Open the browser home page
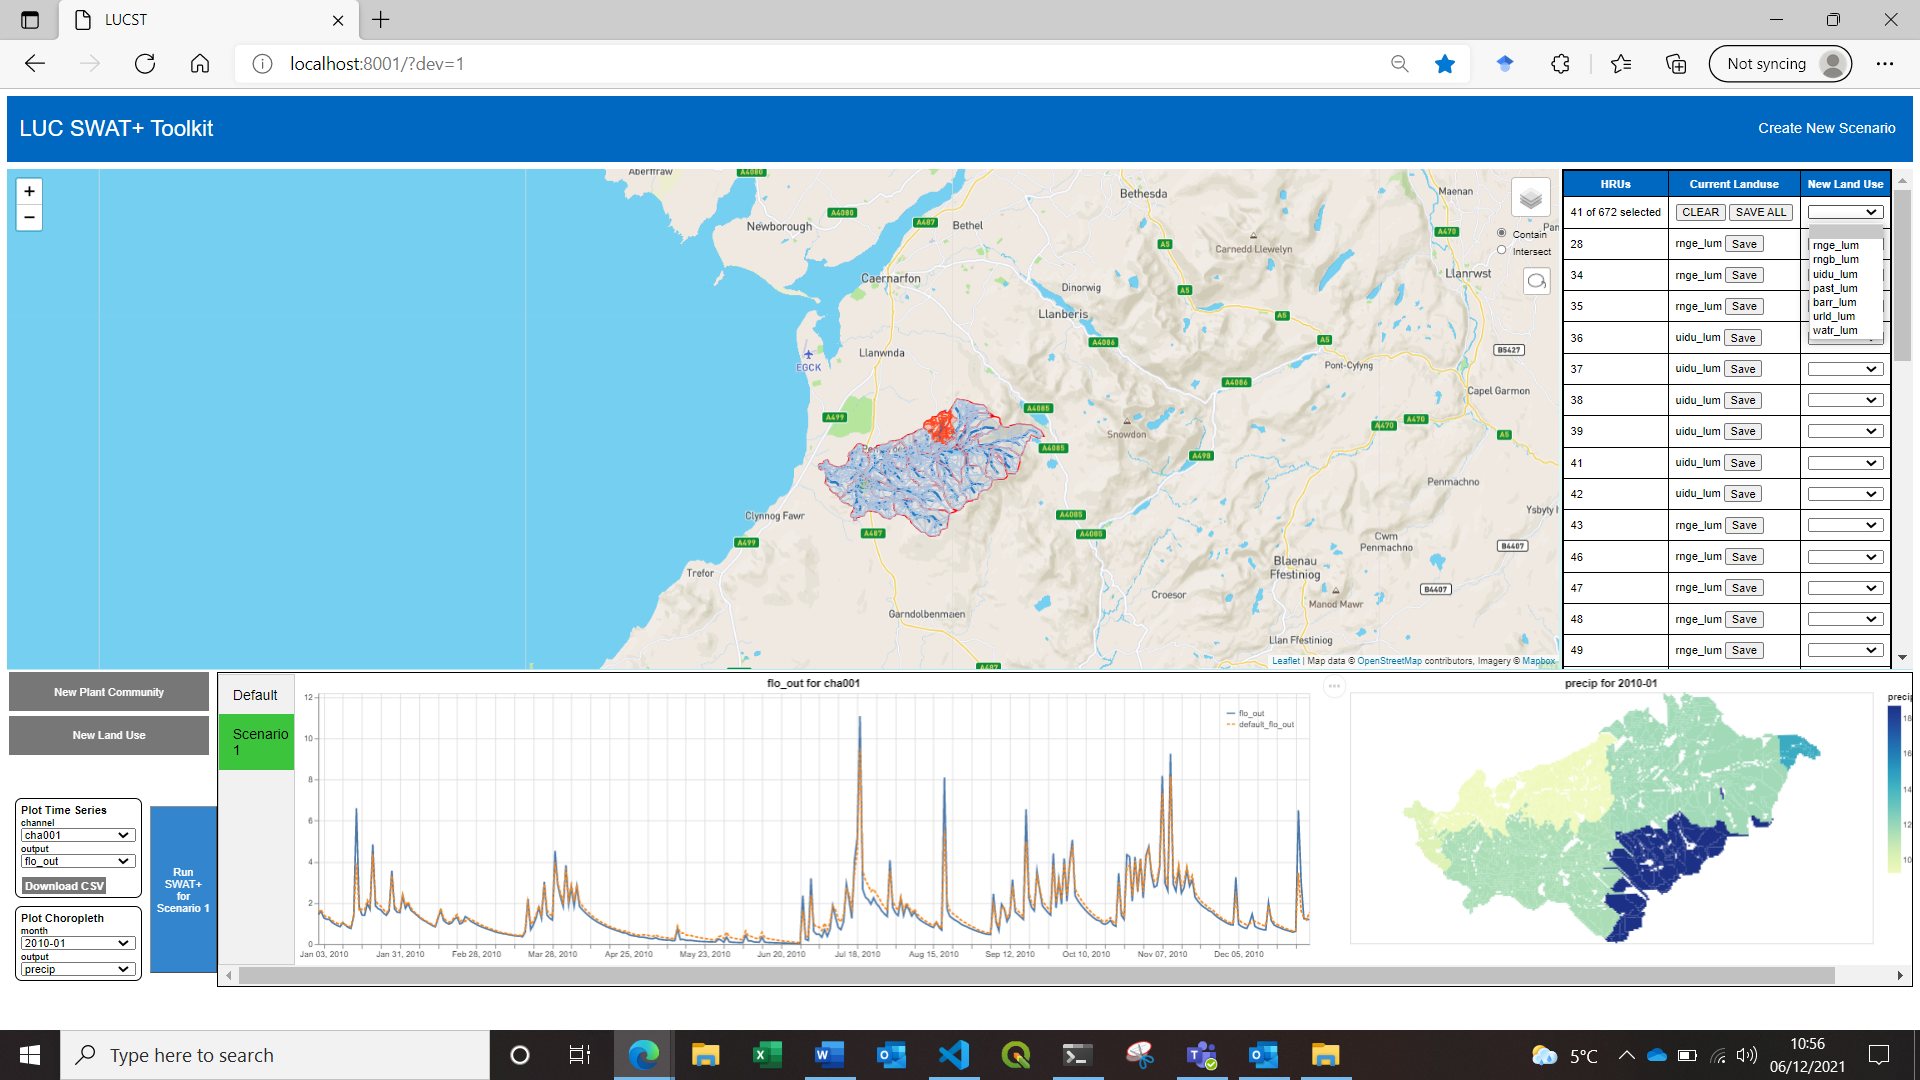 coord(200,64)
